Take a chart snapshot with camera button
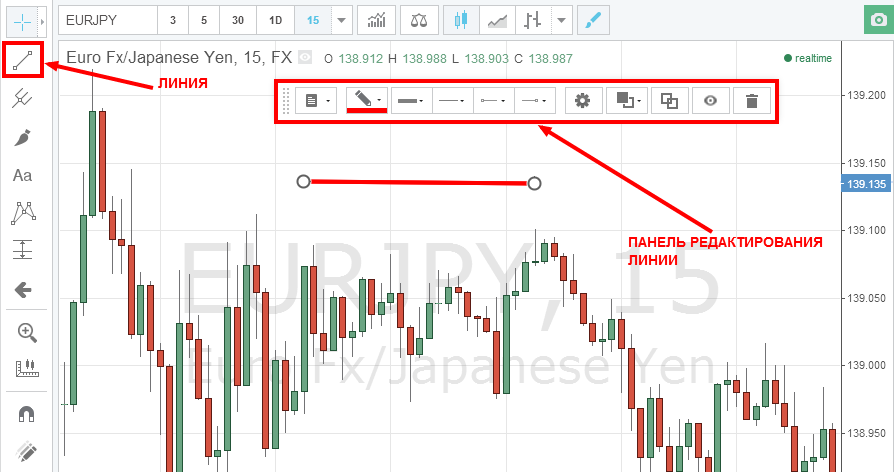Screen dimensions: 894x472 point(879,21)
